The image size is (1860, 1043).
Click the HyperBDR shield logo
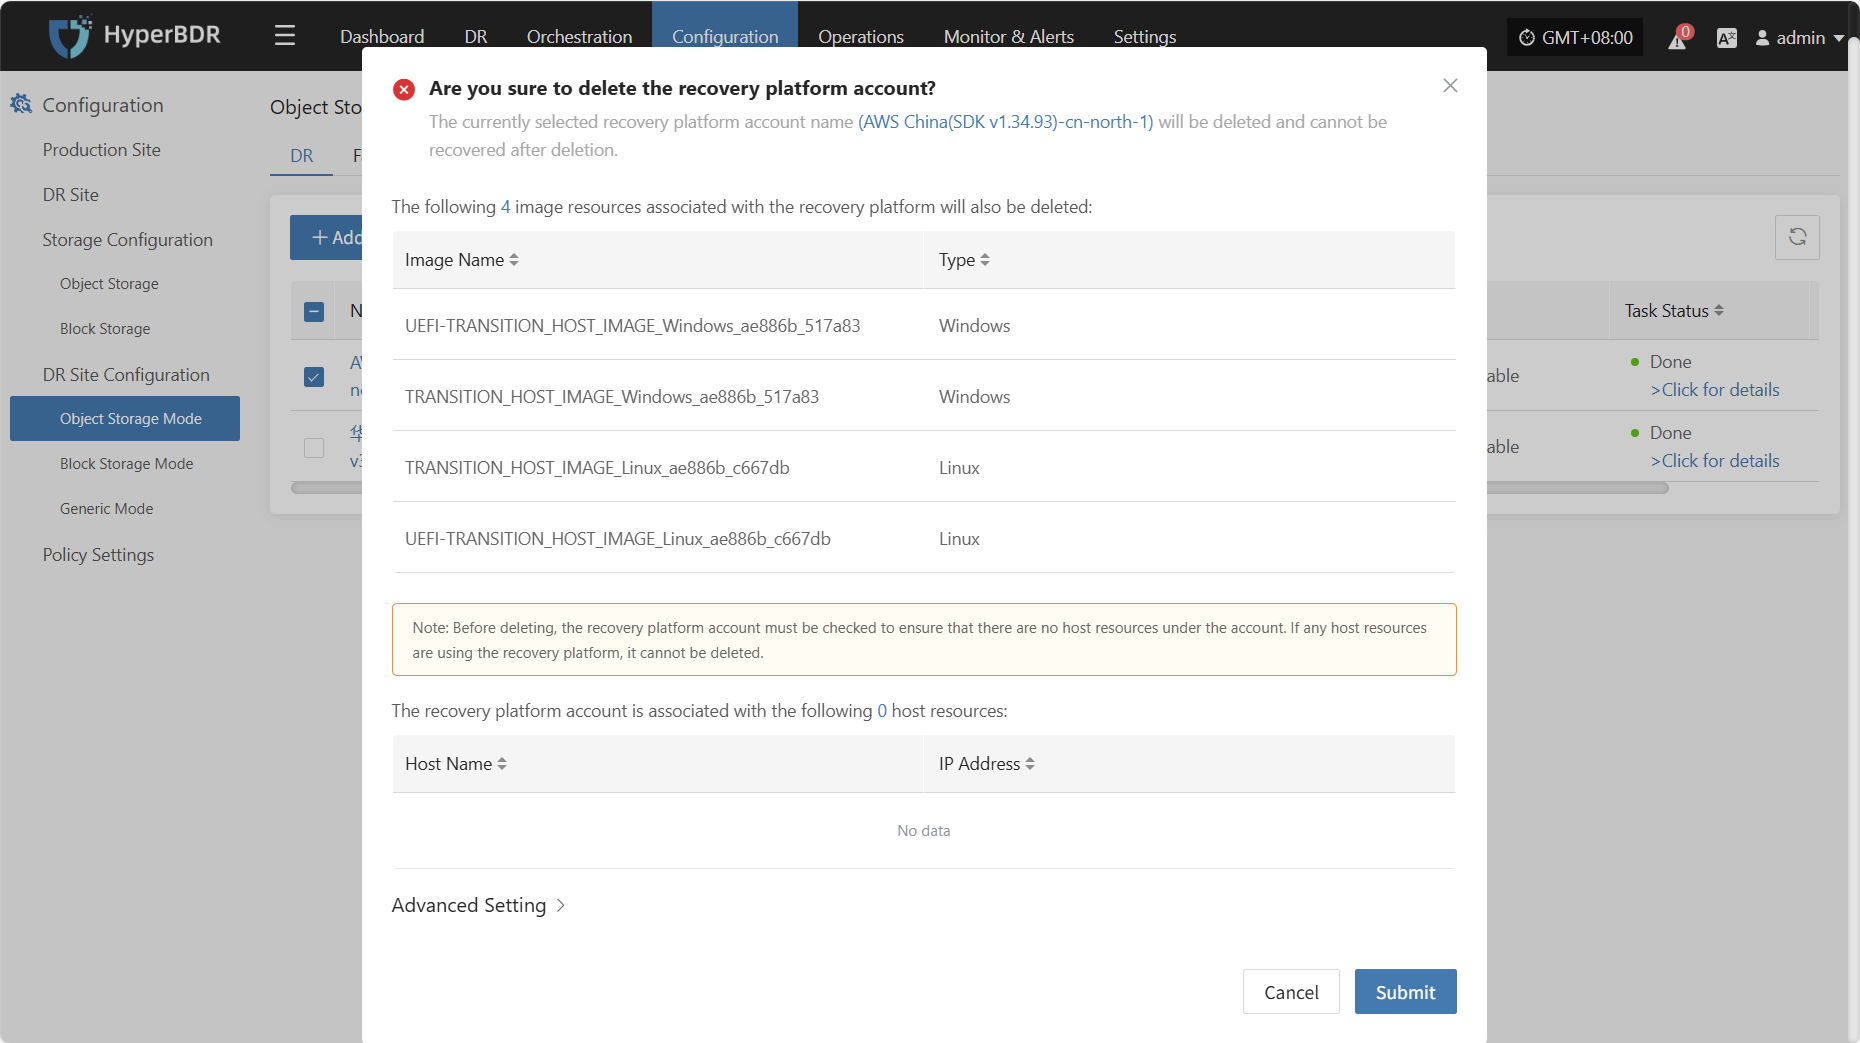click(70, 36)
